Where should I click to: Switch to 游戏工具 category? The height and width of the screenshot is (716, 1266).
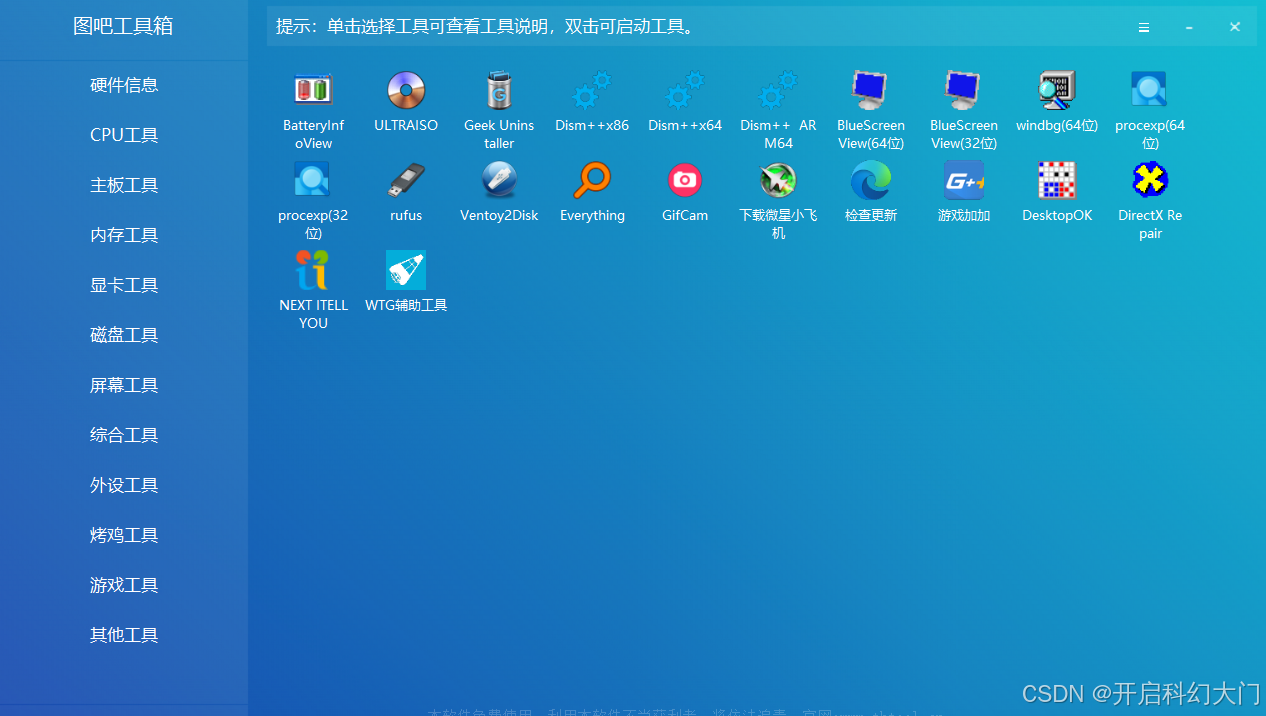point(124,585)
